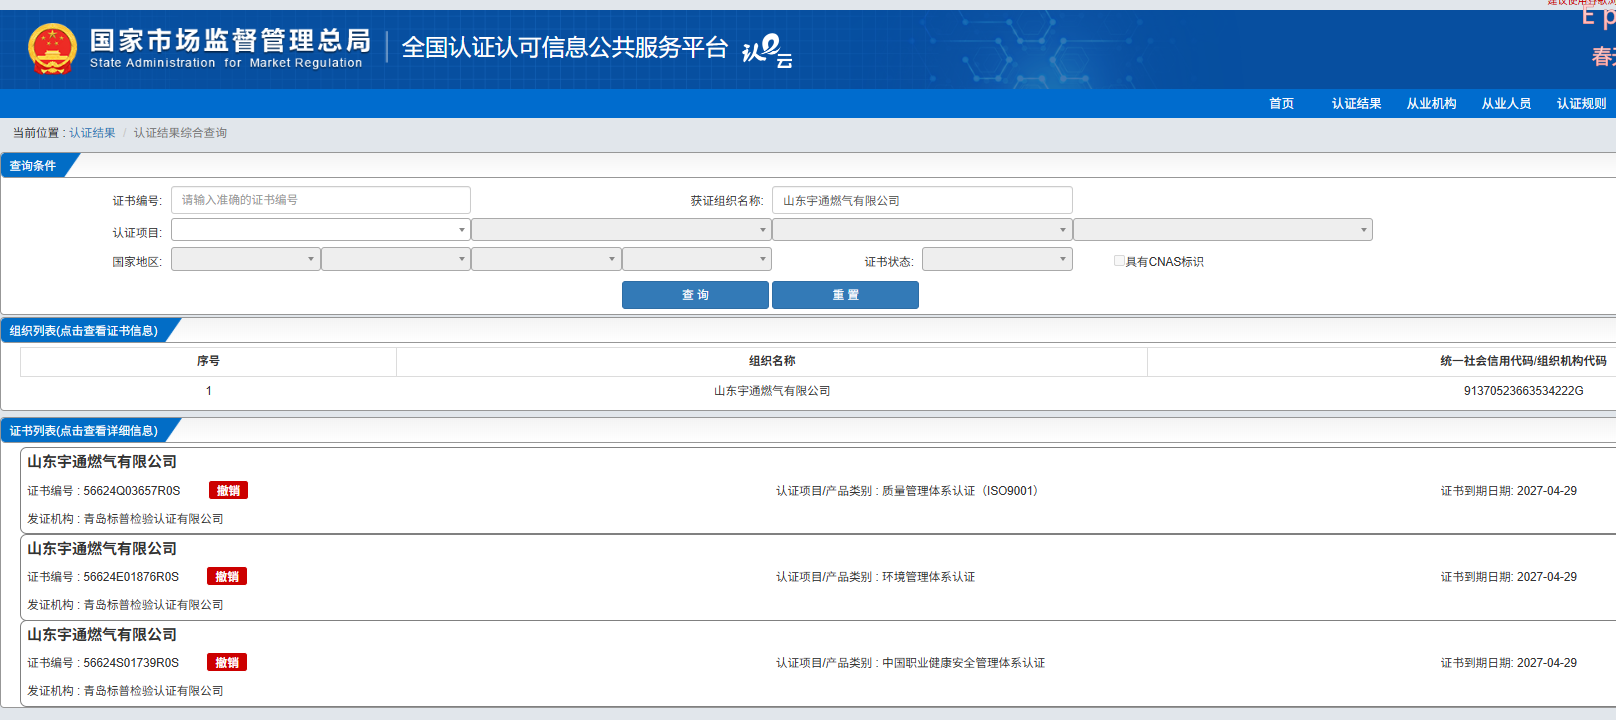Expand the fourth 认证项目 dropdown

pyautogui.click(x=1223, y=230)
